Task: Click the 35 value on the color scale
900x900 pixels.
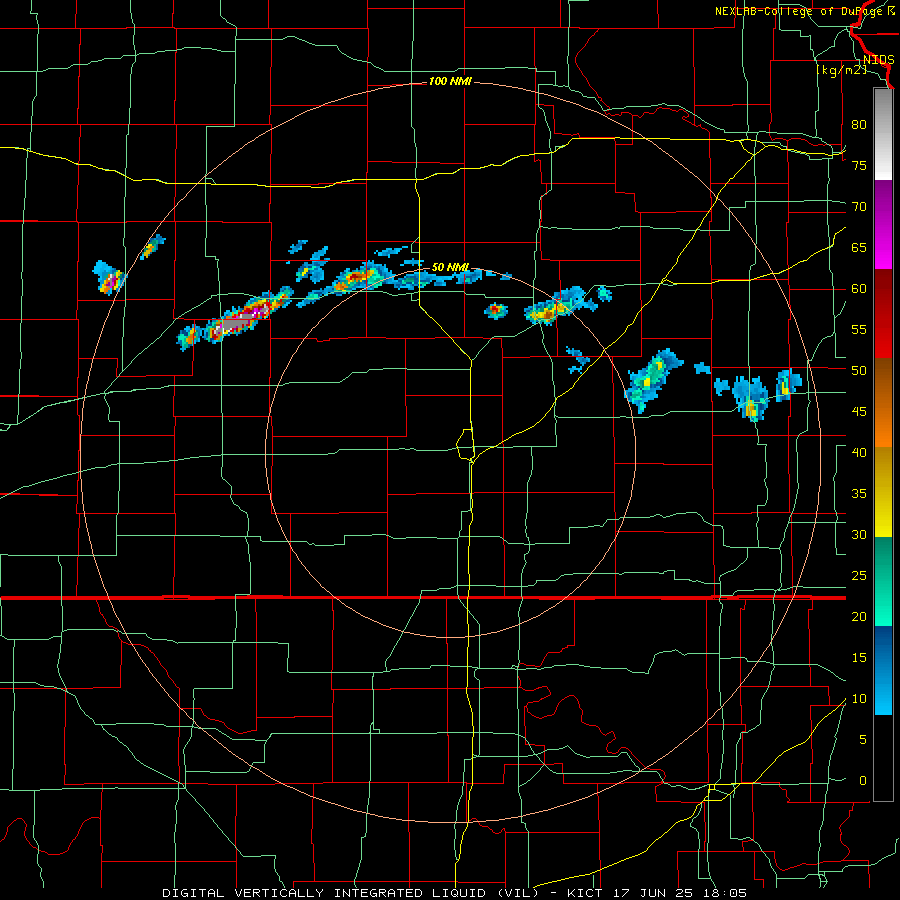Action: click(859, 494)
